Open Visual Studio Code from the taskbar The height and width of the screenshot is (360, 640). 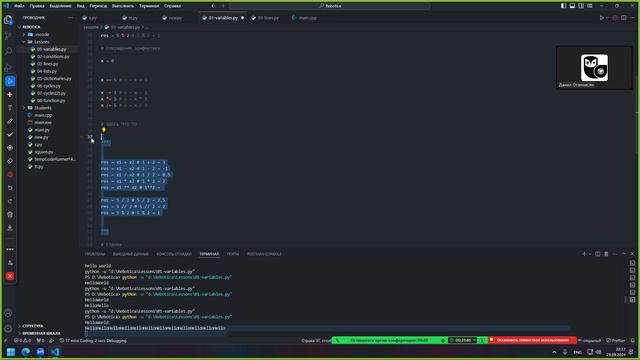tap(55, 352)
